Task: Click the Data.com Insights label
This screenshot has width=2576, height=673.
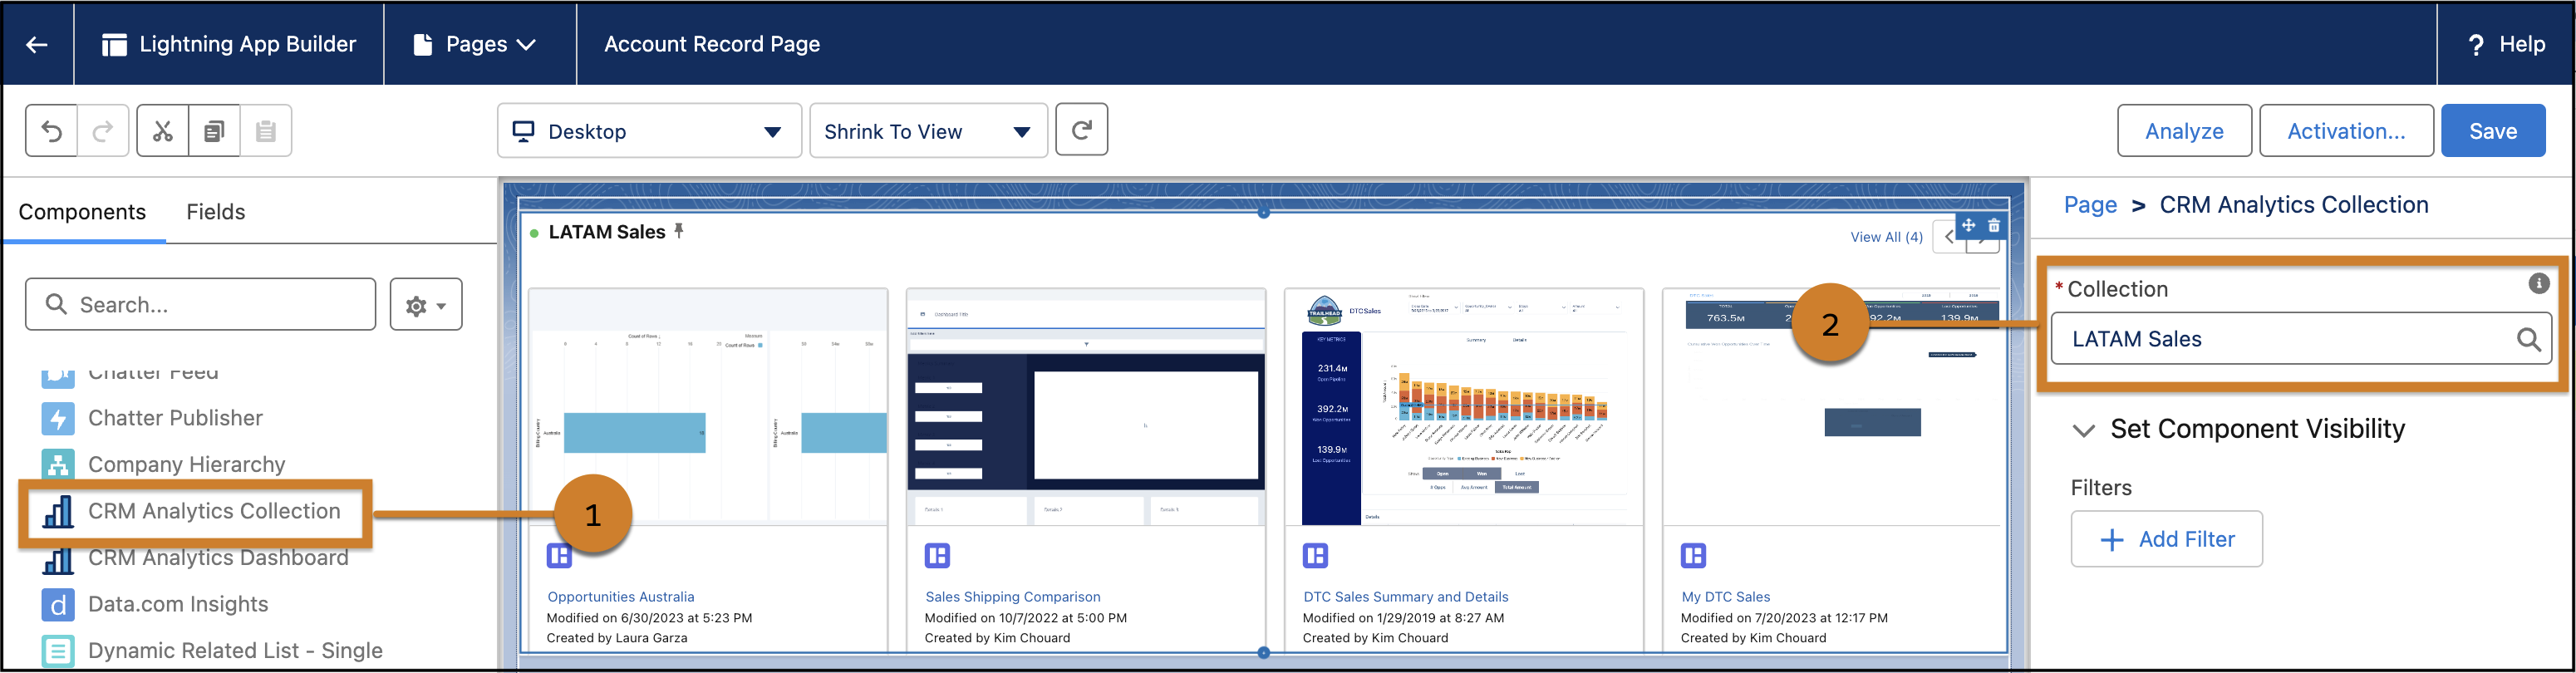Action: (178, 604)
